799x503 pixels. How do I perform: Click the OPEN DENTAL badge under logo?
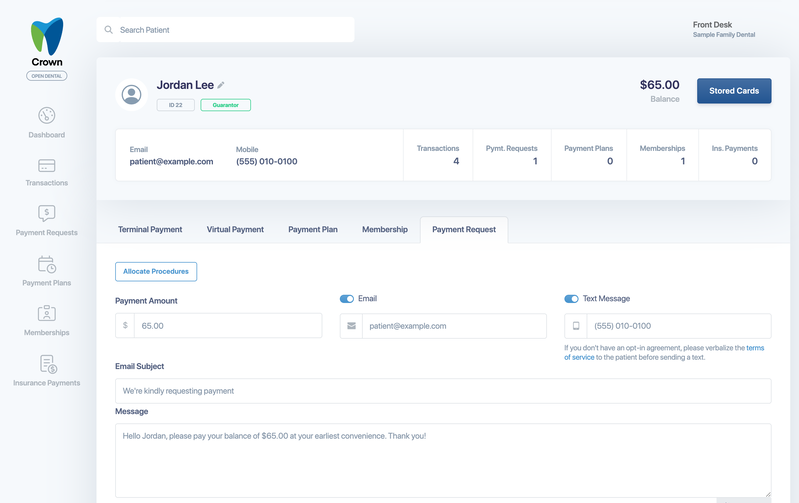[46, 76]
